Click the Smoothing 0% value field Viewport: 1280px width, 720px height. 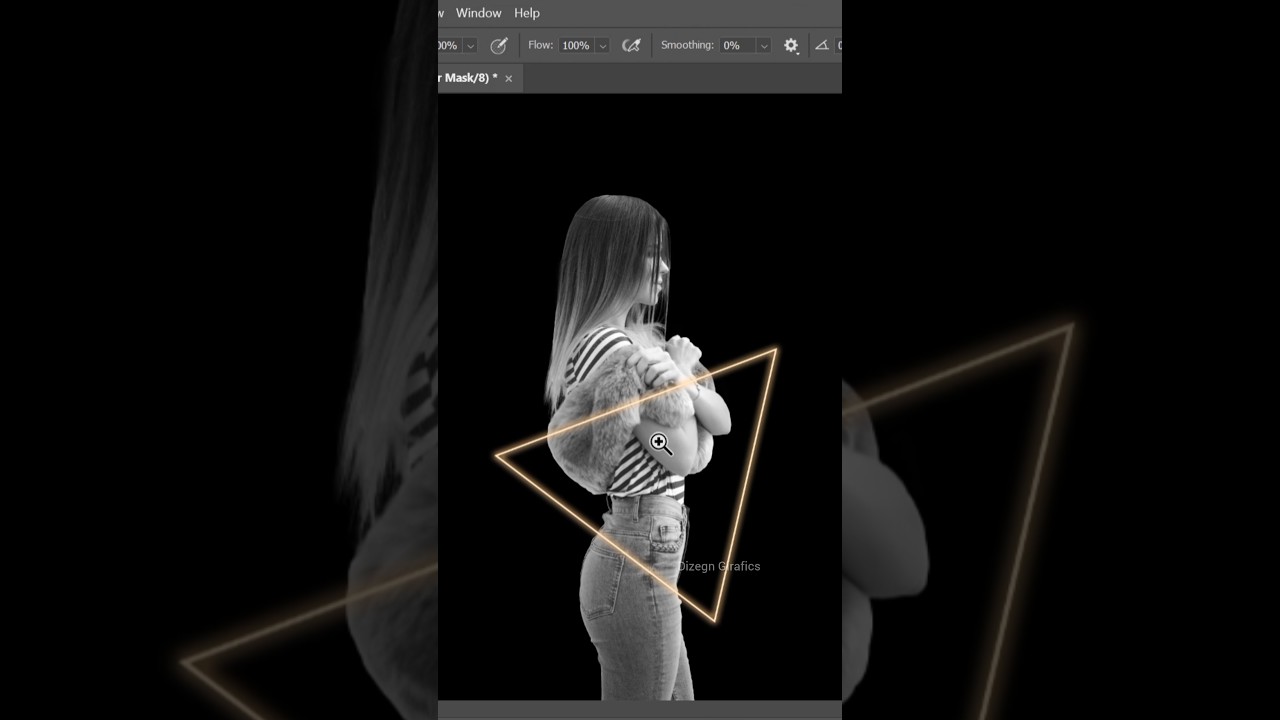coord(738,46)
